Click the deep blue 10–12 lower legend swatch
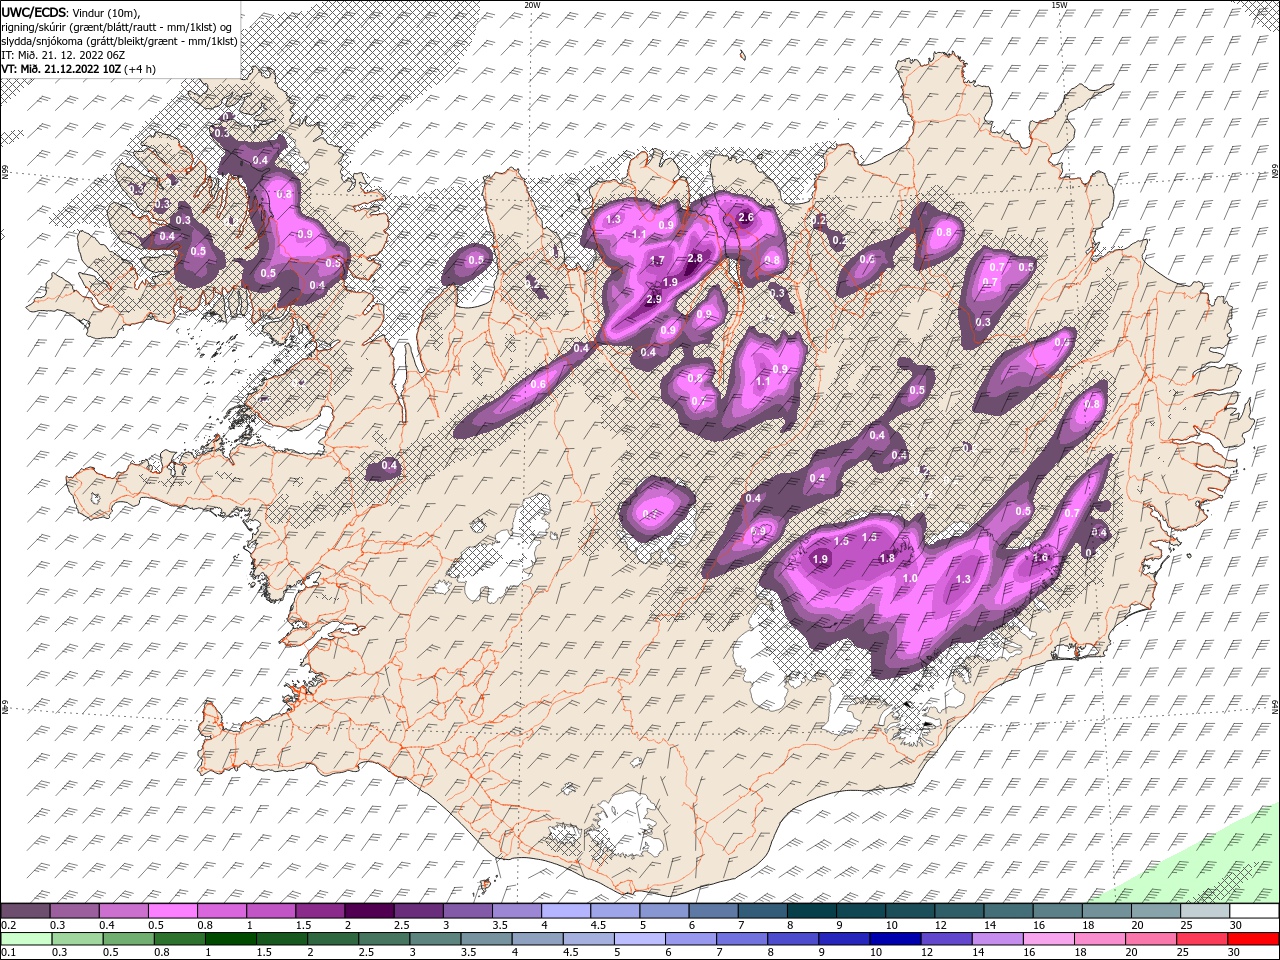The width and height of the screenshot is (1280, 960). point(897,939)
